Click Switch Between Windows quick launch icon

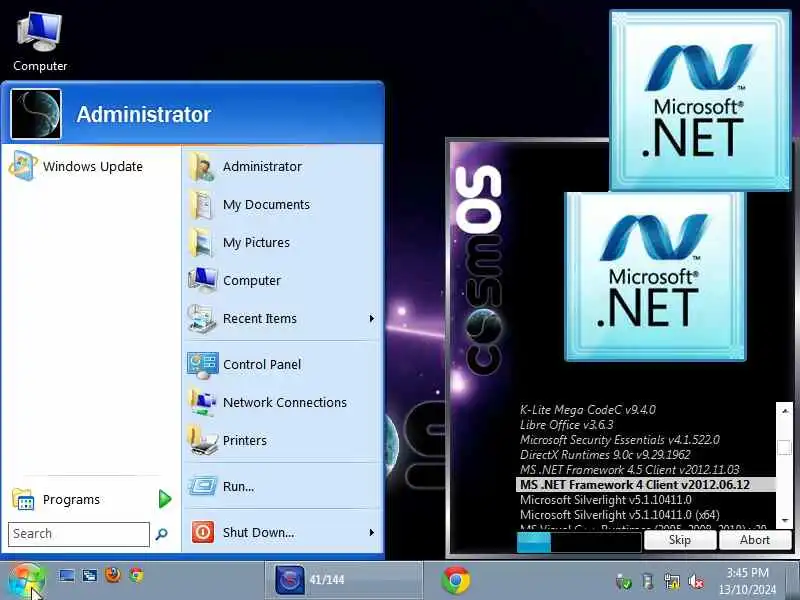tap(90, 576)
